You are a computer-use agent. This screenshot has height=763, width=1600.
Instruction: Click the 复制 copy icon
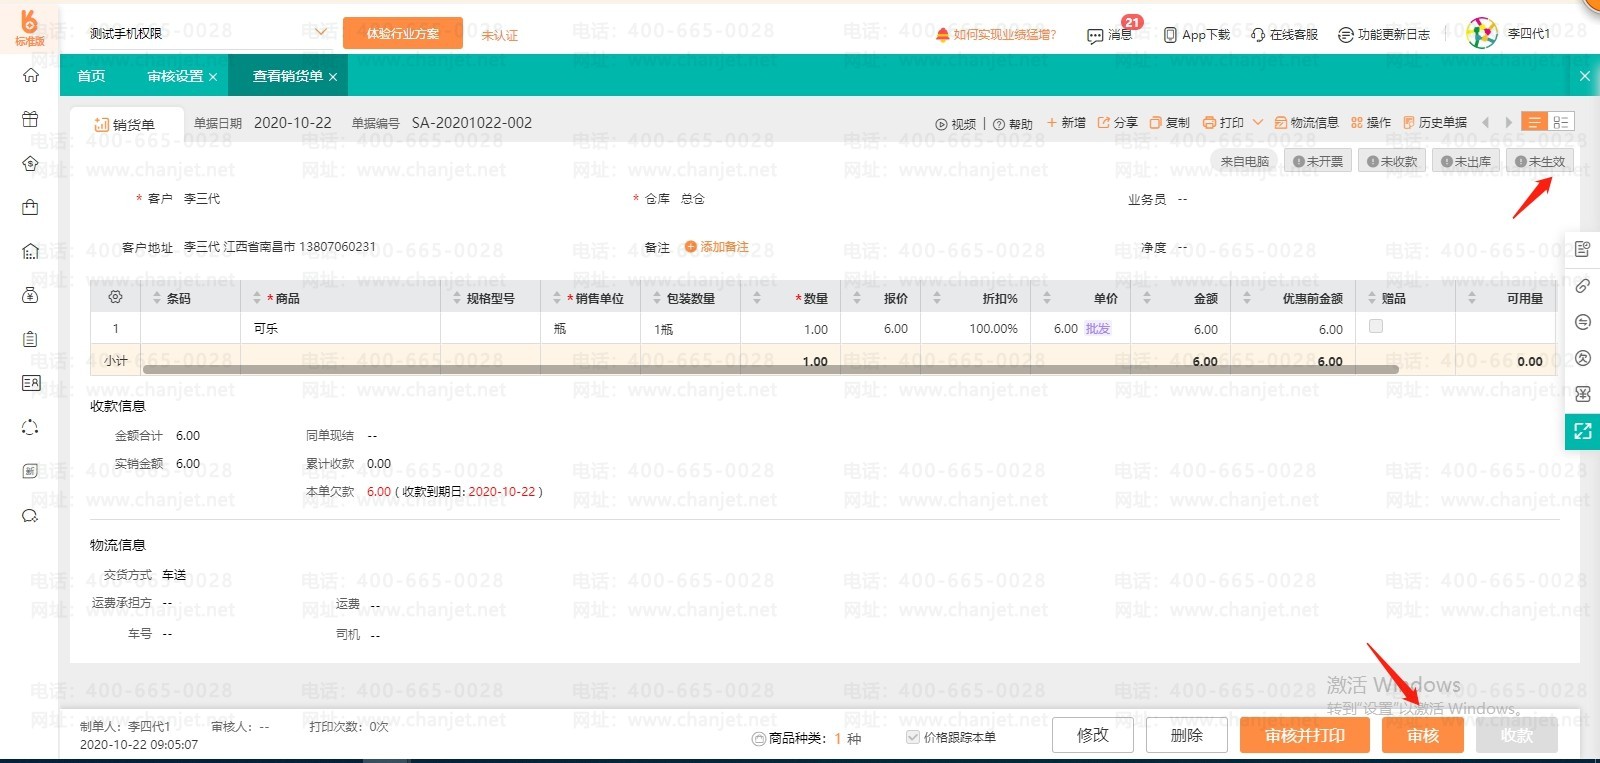click(x=1156, y=123)
